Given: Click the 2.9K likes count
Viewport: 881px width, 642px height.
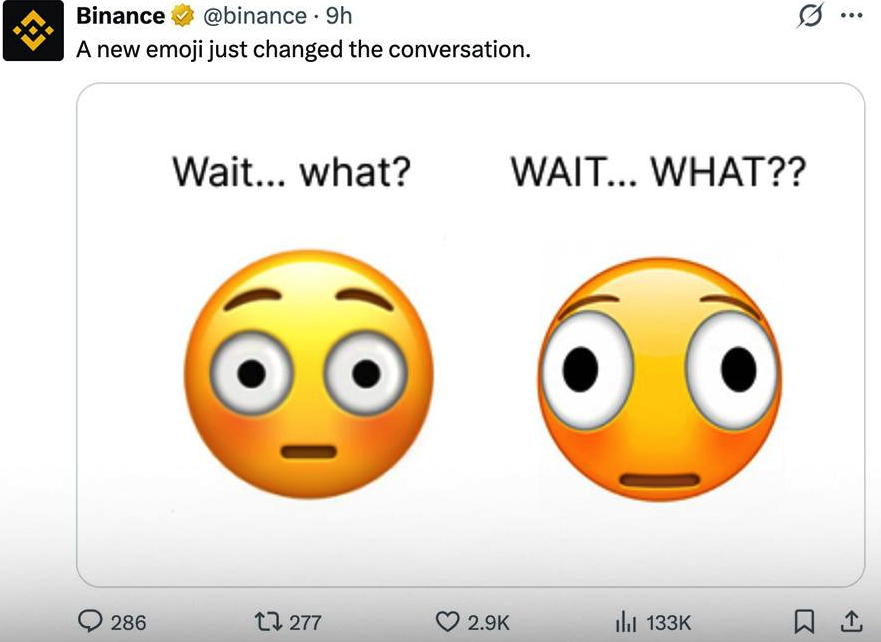Looking at the screenshot, I should point(489,622).
